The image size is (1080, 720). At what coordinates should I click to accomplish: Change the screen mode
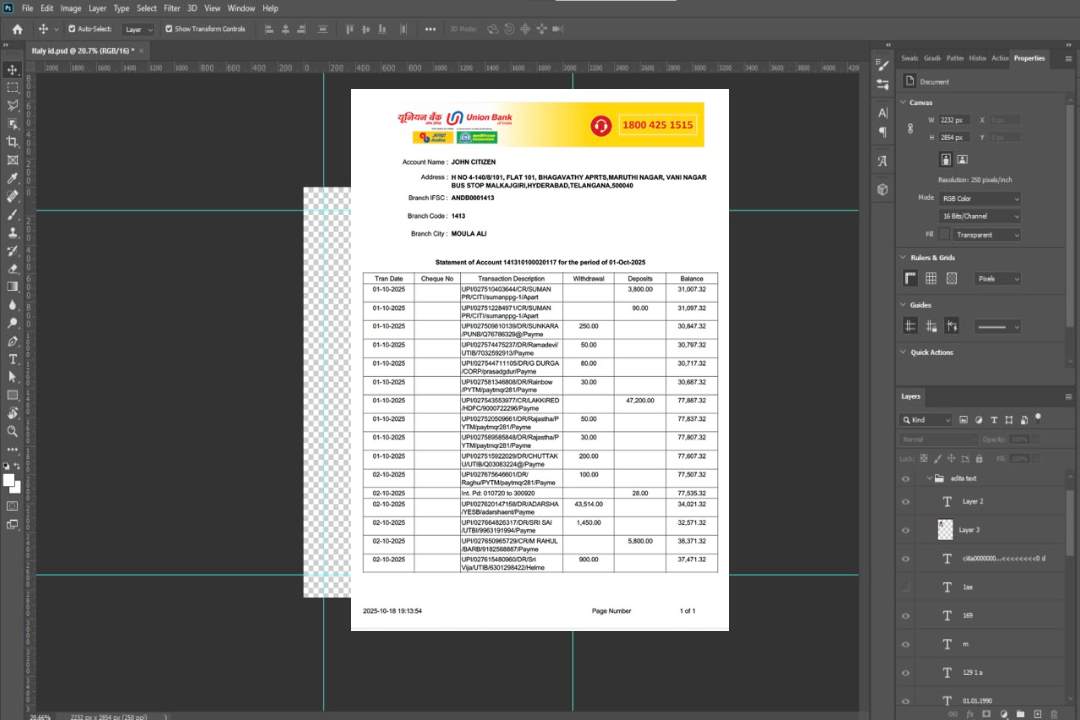(x=12, y=524)
